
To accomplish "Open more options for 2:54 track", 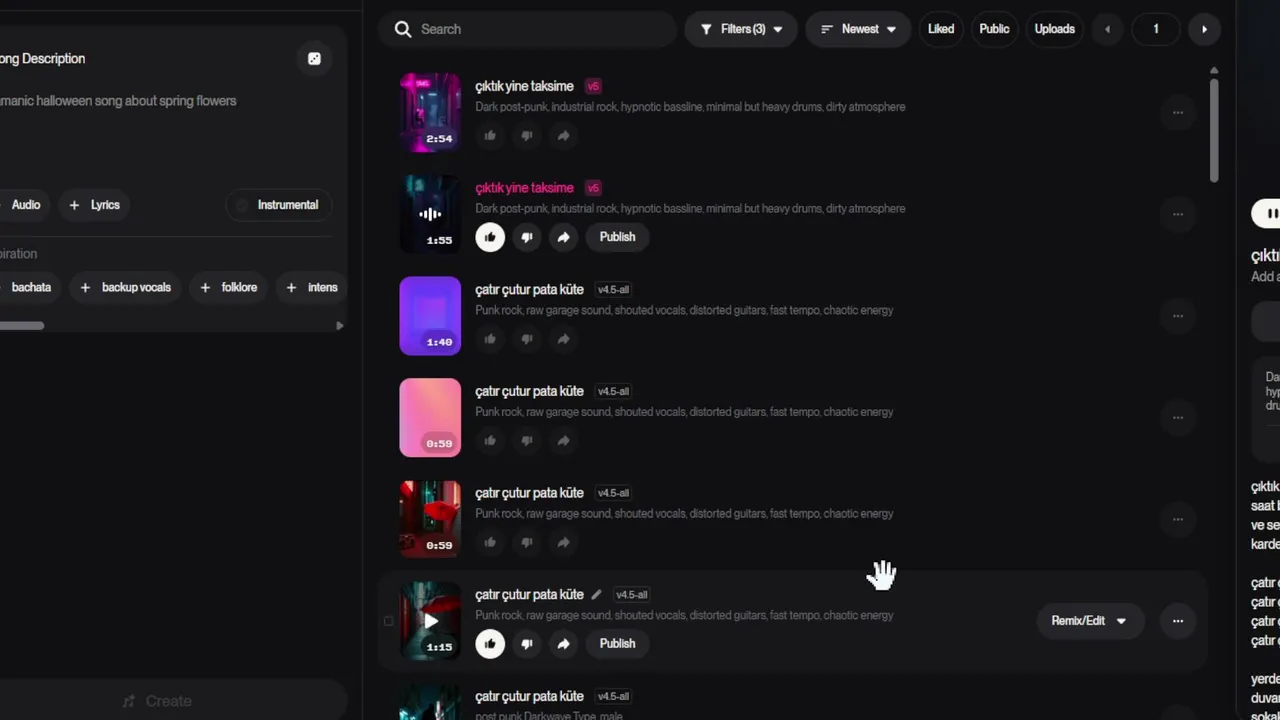I will tap(1177, 113).
